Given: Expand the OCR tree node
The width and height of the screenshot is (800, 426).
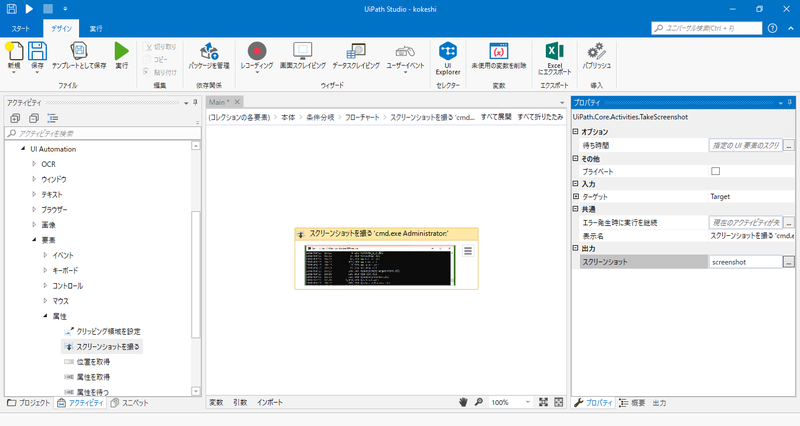Looking at the screenshot, I should point(34,164).
